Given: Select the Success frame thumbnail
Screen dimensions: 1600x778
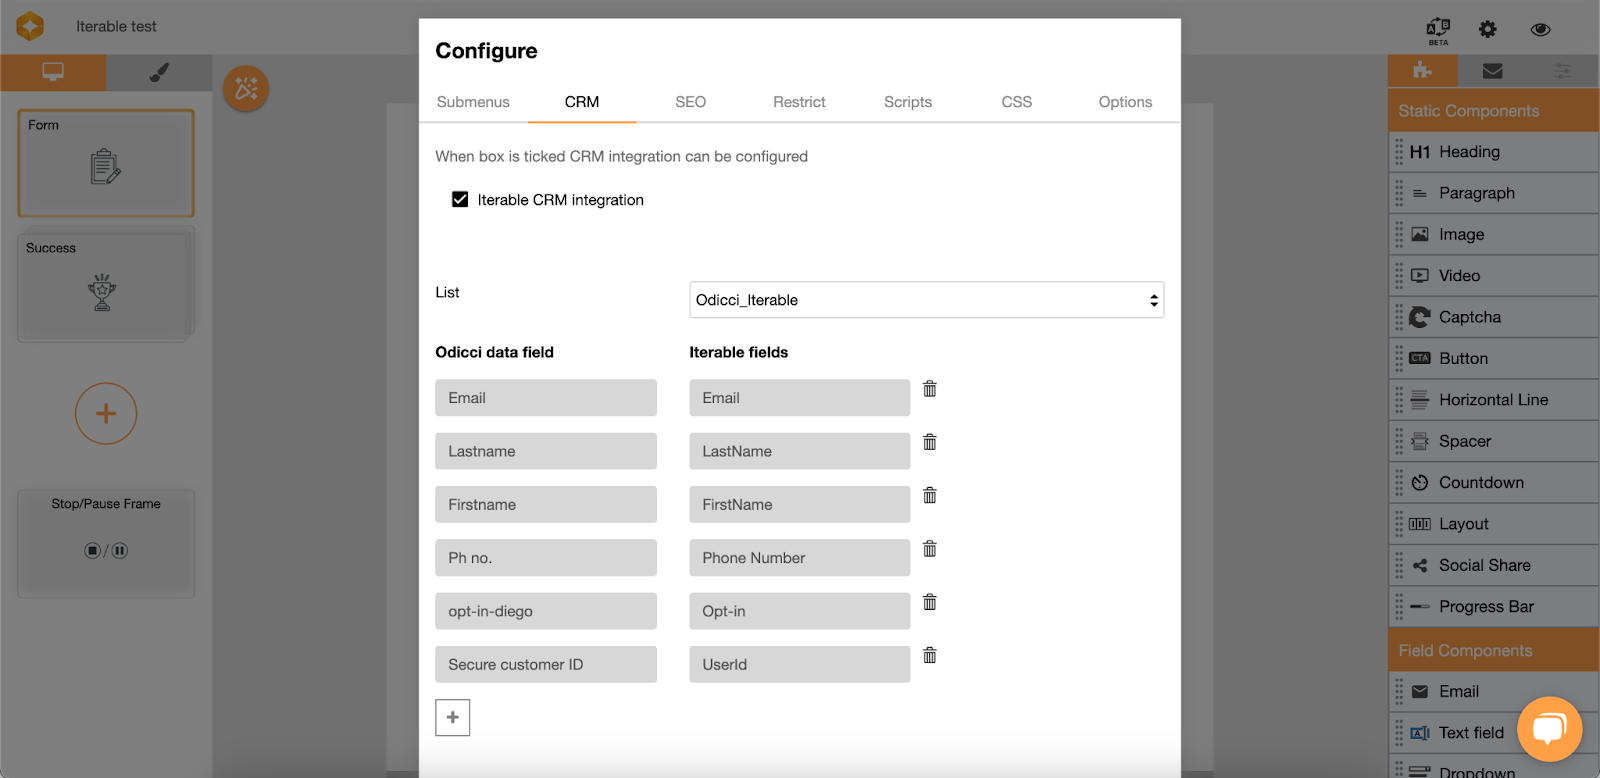Looking at the screenshot, I should point(104,288).
